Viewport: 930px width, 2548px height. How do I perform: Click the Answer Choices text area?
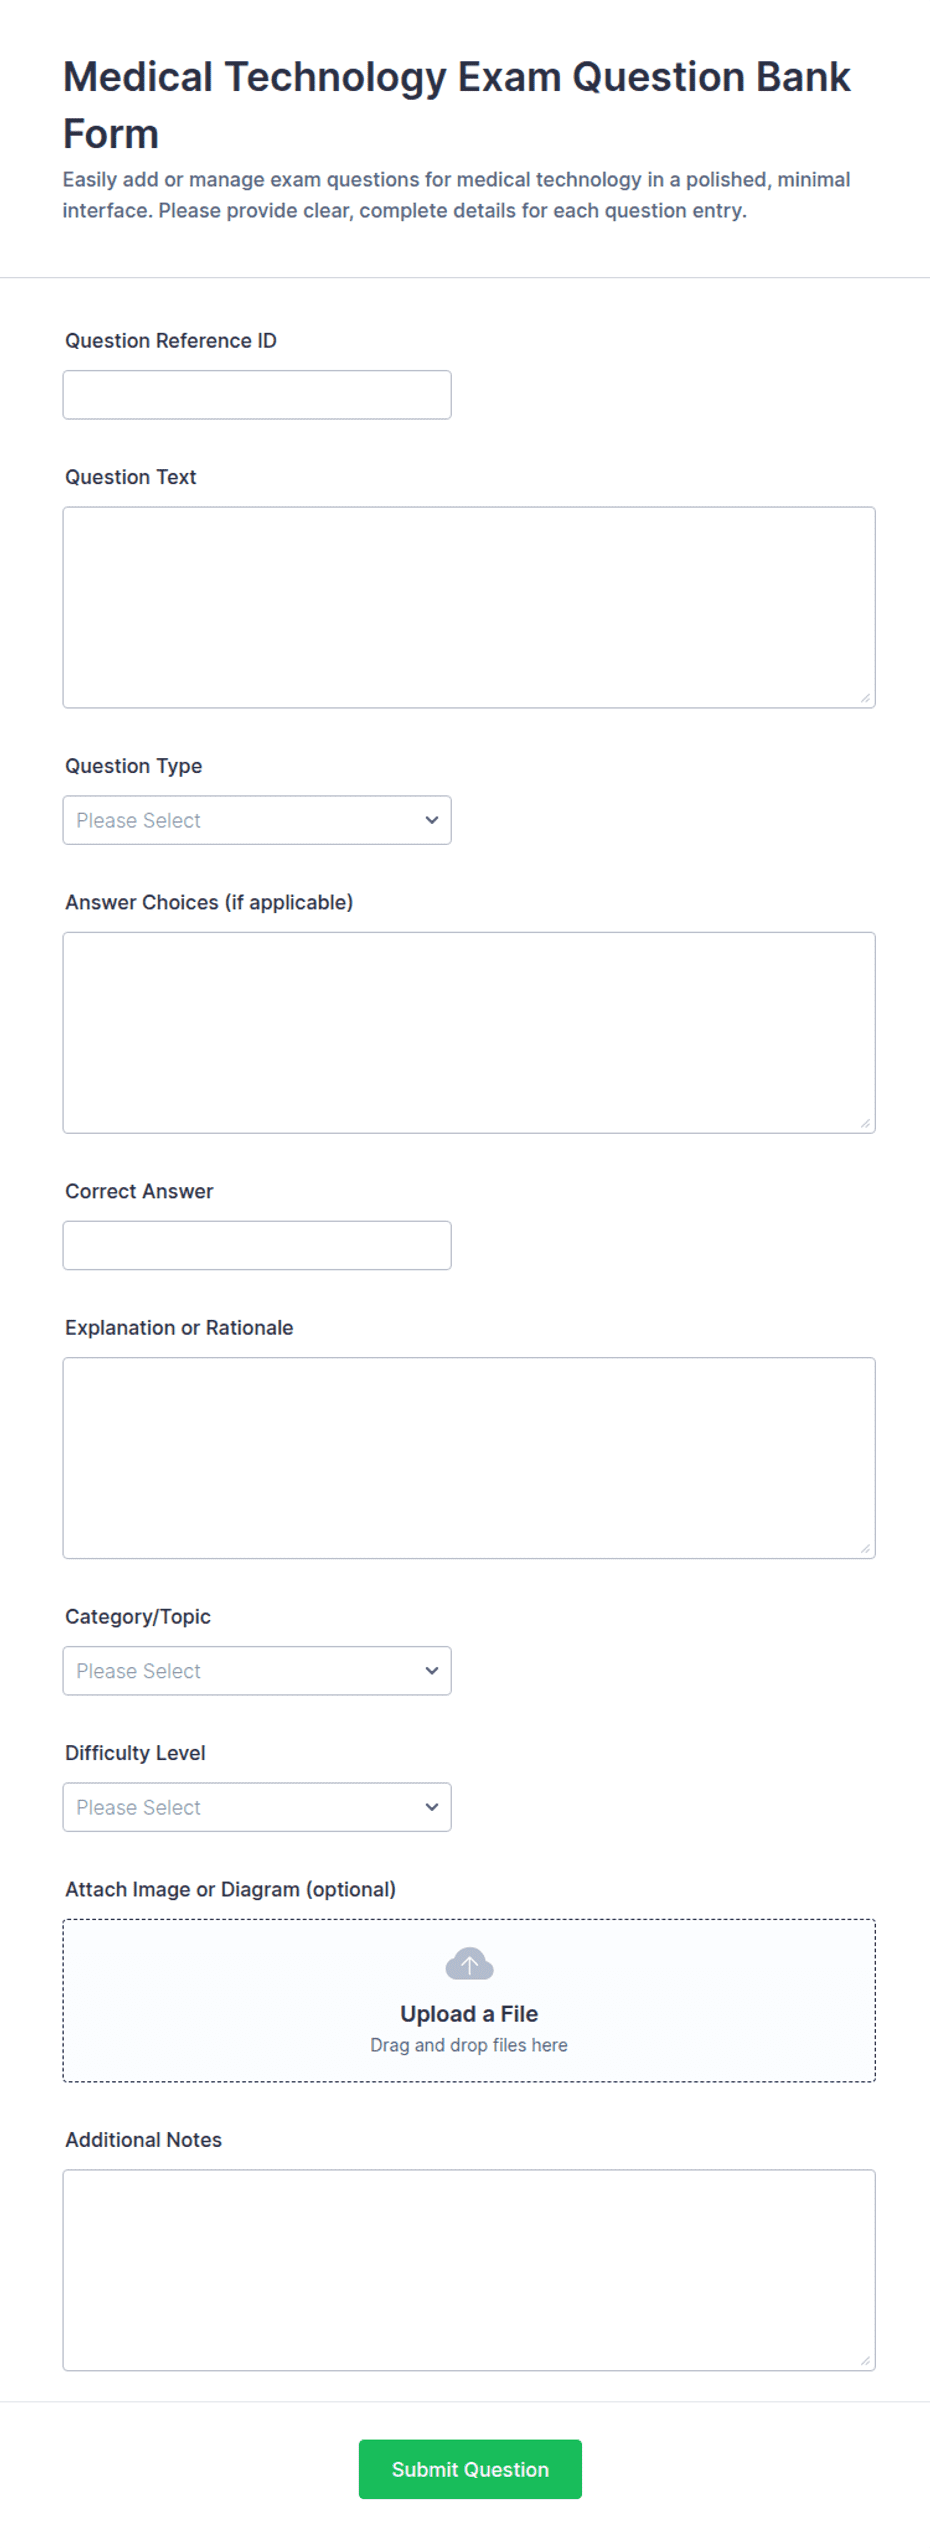coord(469,1033)
